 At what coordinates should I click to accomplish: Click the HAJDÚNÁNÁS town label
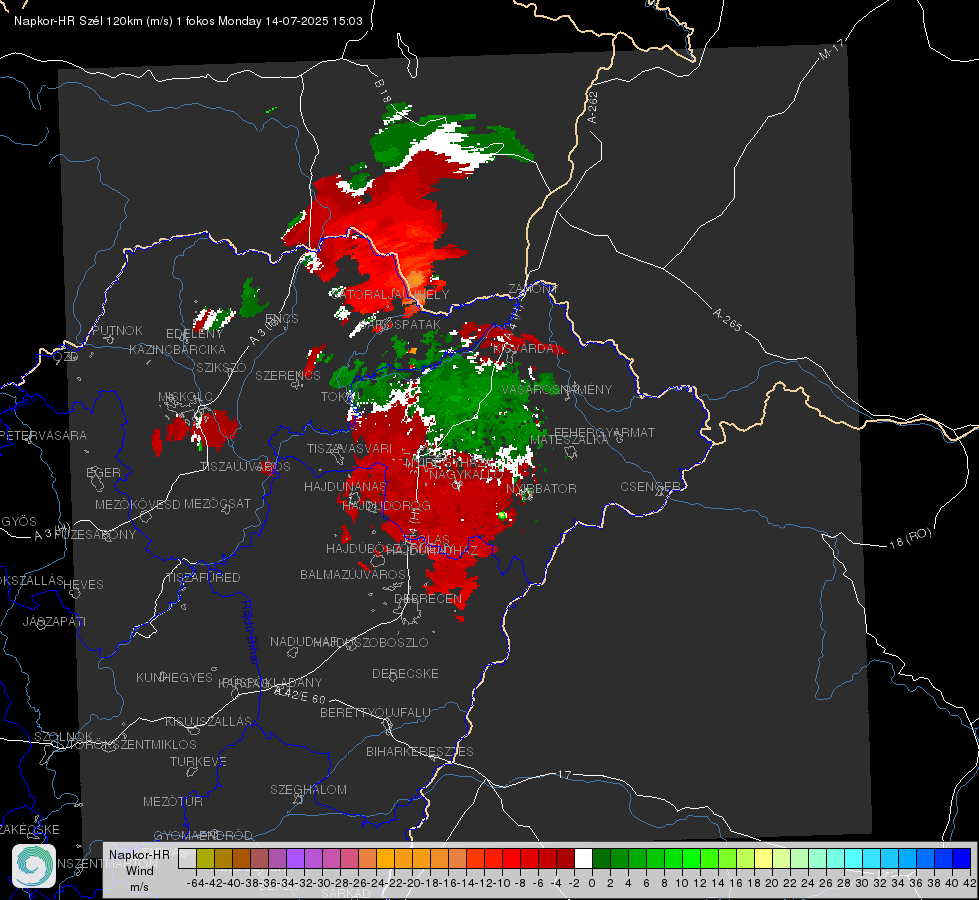click(345, 486)
